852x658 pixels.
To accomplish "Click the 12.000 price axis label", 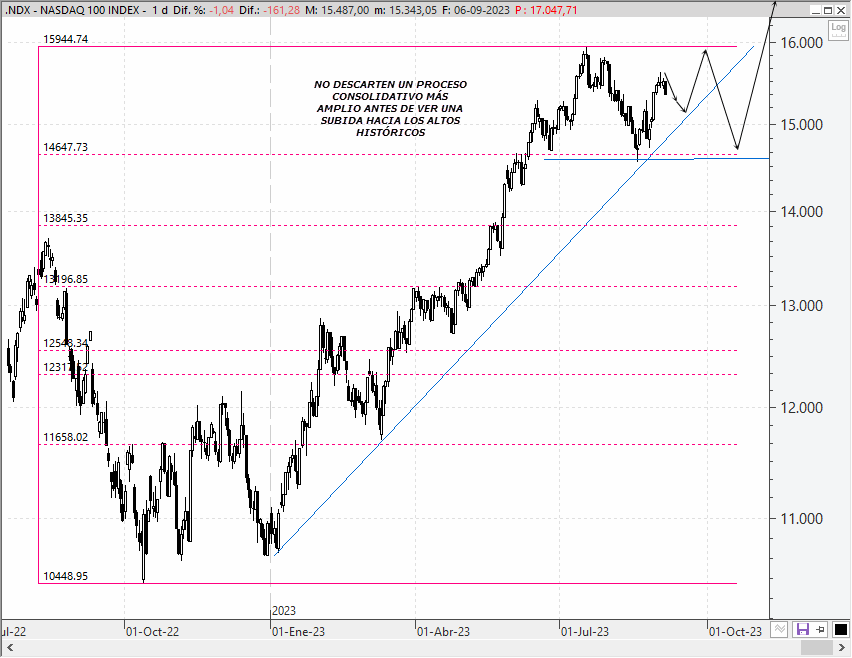I will [801, 408].
